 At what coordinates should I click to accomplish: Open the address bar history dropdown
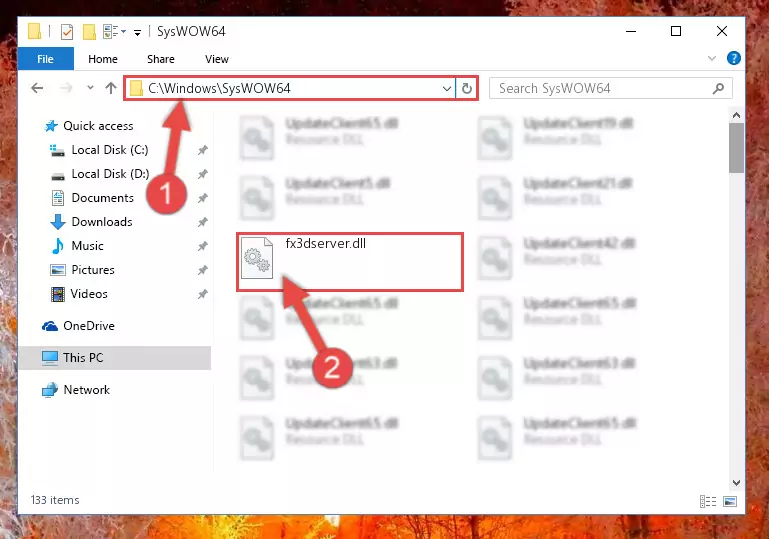(x=446, y=89)
